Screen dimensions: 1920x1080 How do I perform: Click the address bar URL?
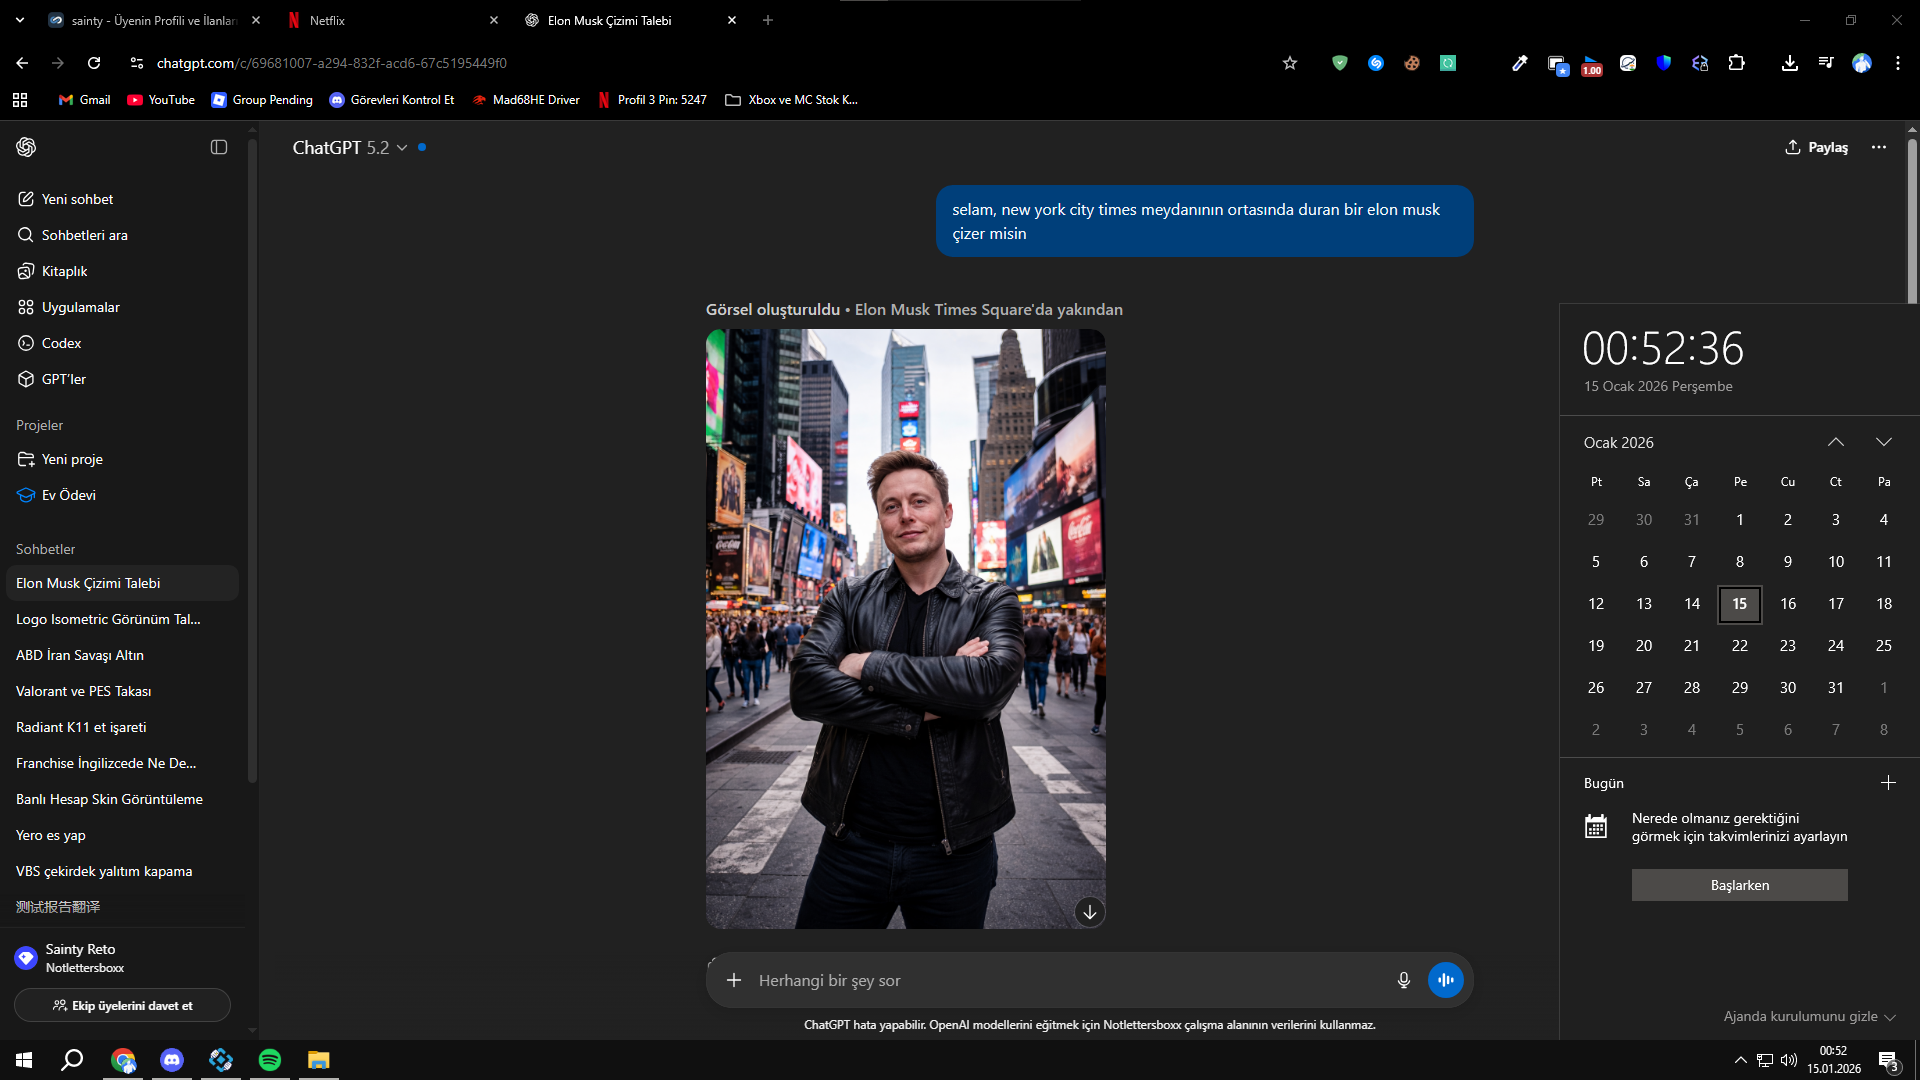(x=332, y=63)
